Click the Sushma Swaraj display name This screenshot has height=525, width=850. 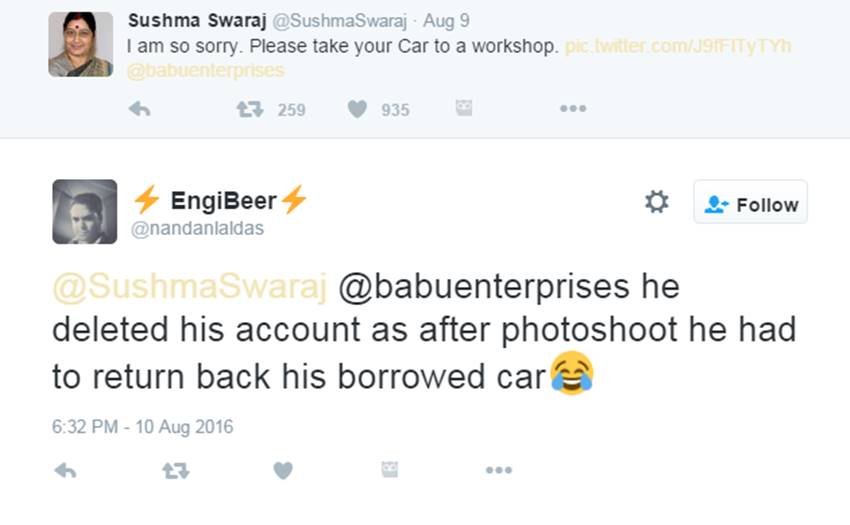[x=189, y=21]
